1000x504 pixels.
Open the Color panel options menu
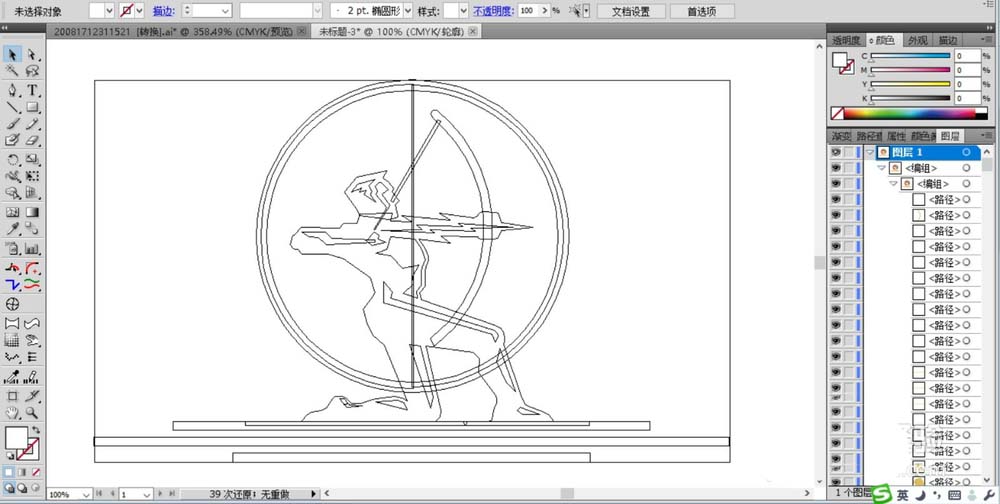(987, 40)
